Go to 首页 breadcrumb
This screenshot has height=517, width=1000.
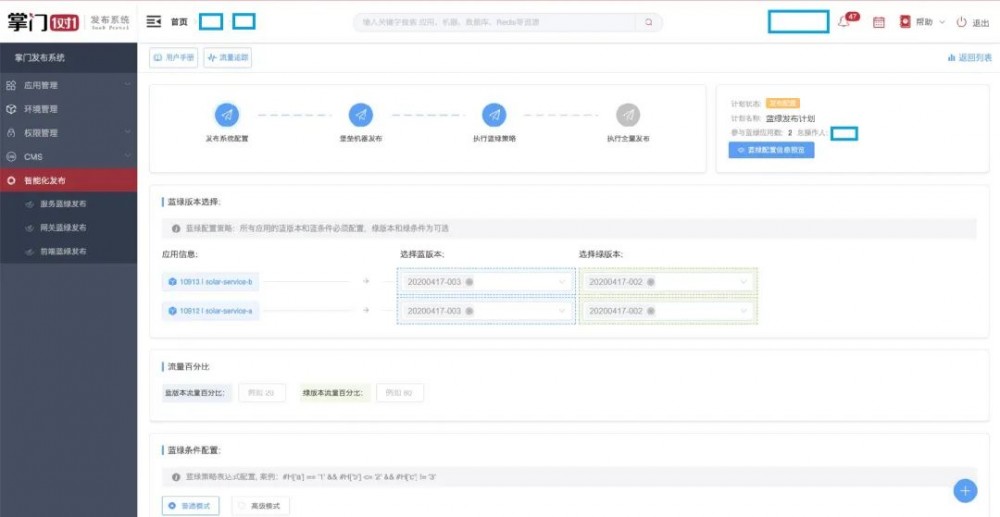click(179, 22)
